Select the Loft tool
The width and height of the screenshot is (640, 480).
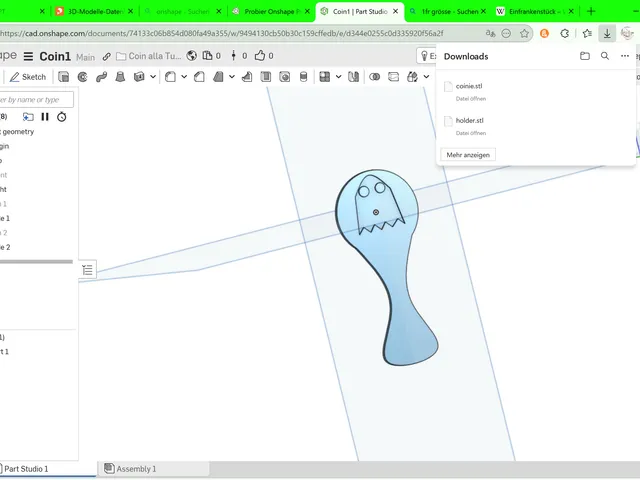pos(120,77)
